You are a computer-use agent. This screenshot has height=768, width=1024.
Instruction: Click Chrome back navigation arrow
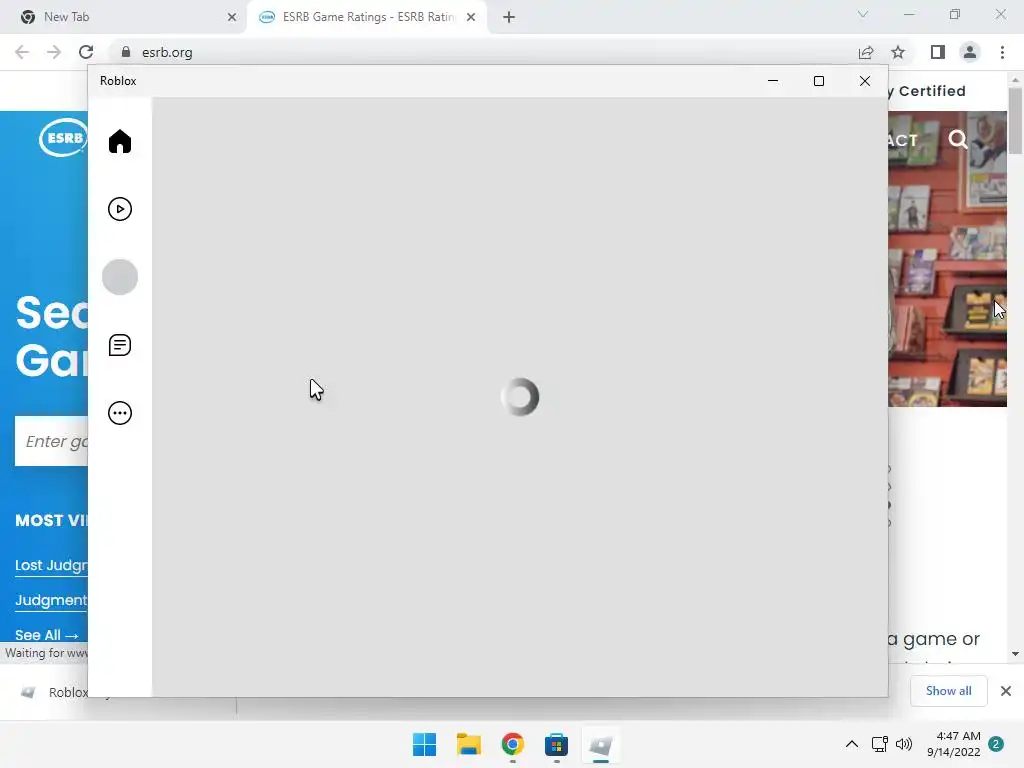pyautogui.click(x=22, y=52)
